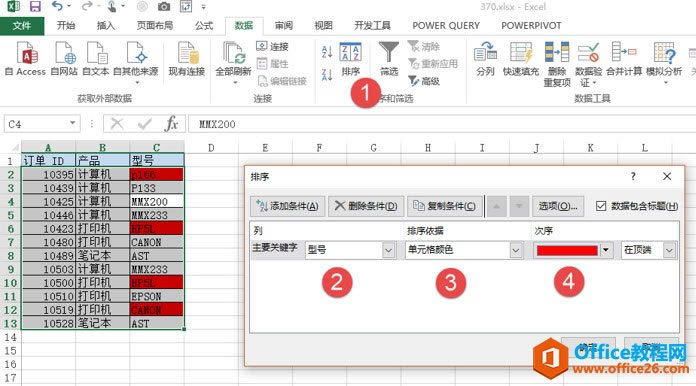
Task: Switch to POWER QUERY tab
Action: point(446,26)
